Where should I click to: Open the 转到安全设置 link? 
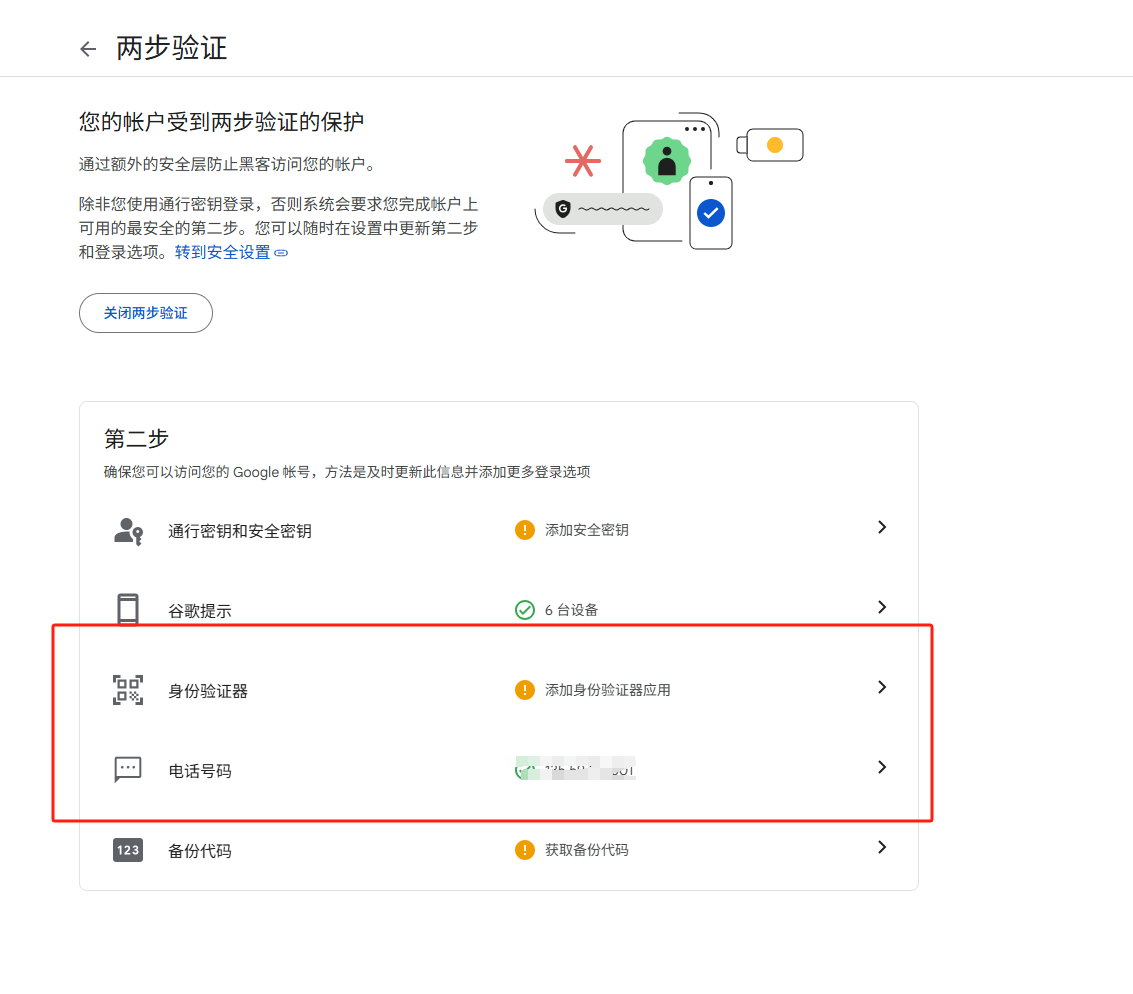pos(223,253)
